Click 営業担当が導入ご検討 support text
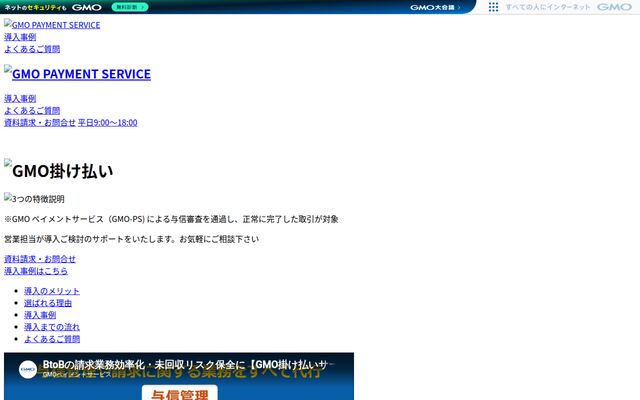The height and width of the screenshot is (400, 640). click(131, 239)
